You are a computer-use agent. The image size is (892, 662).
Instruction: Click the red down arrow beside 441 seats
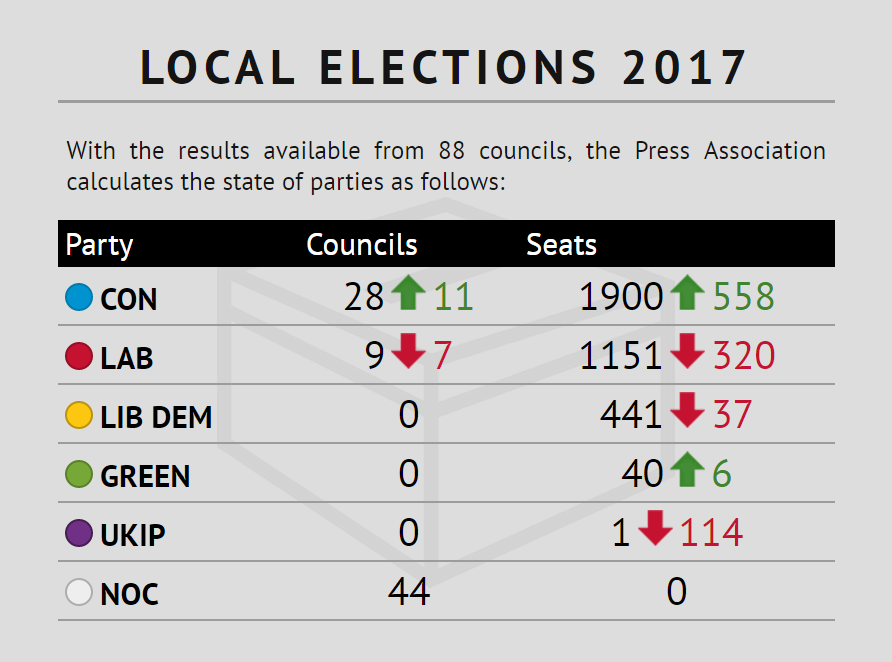point(688,410)
